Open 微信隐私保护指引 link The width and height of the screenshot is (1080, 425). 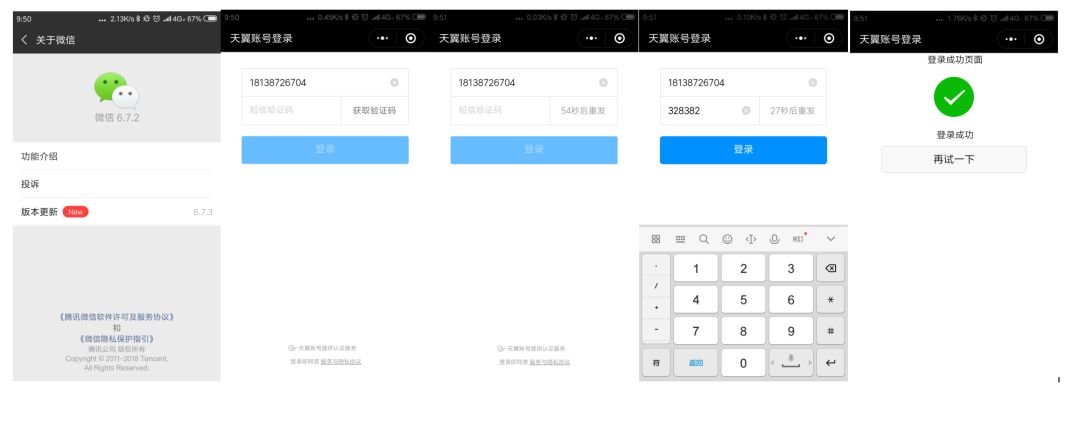[116, 339]
